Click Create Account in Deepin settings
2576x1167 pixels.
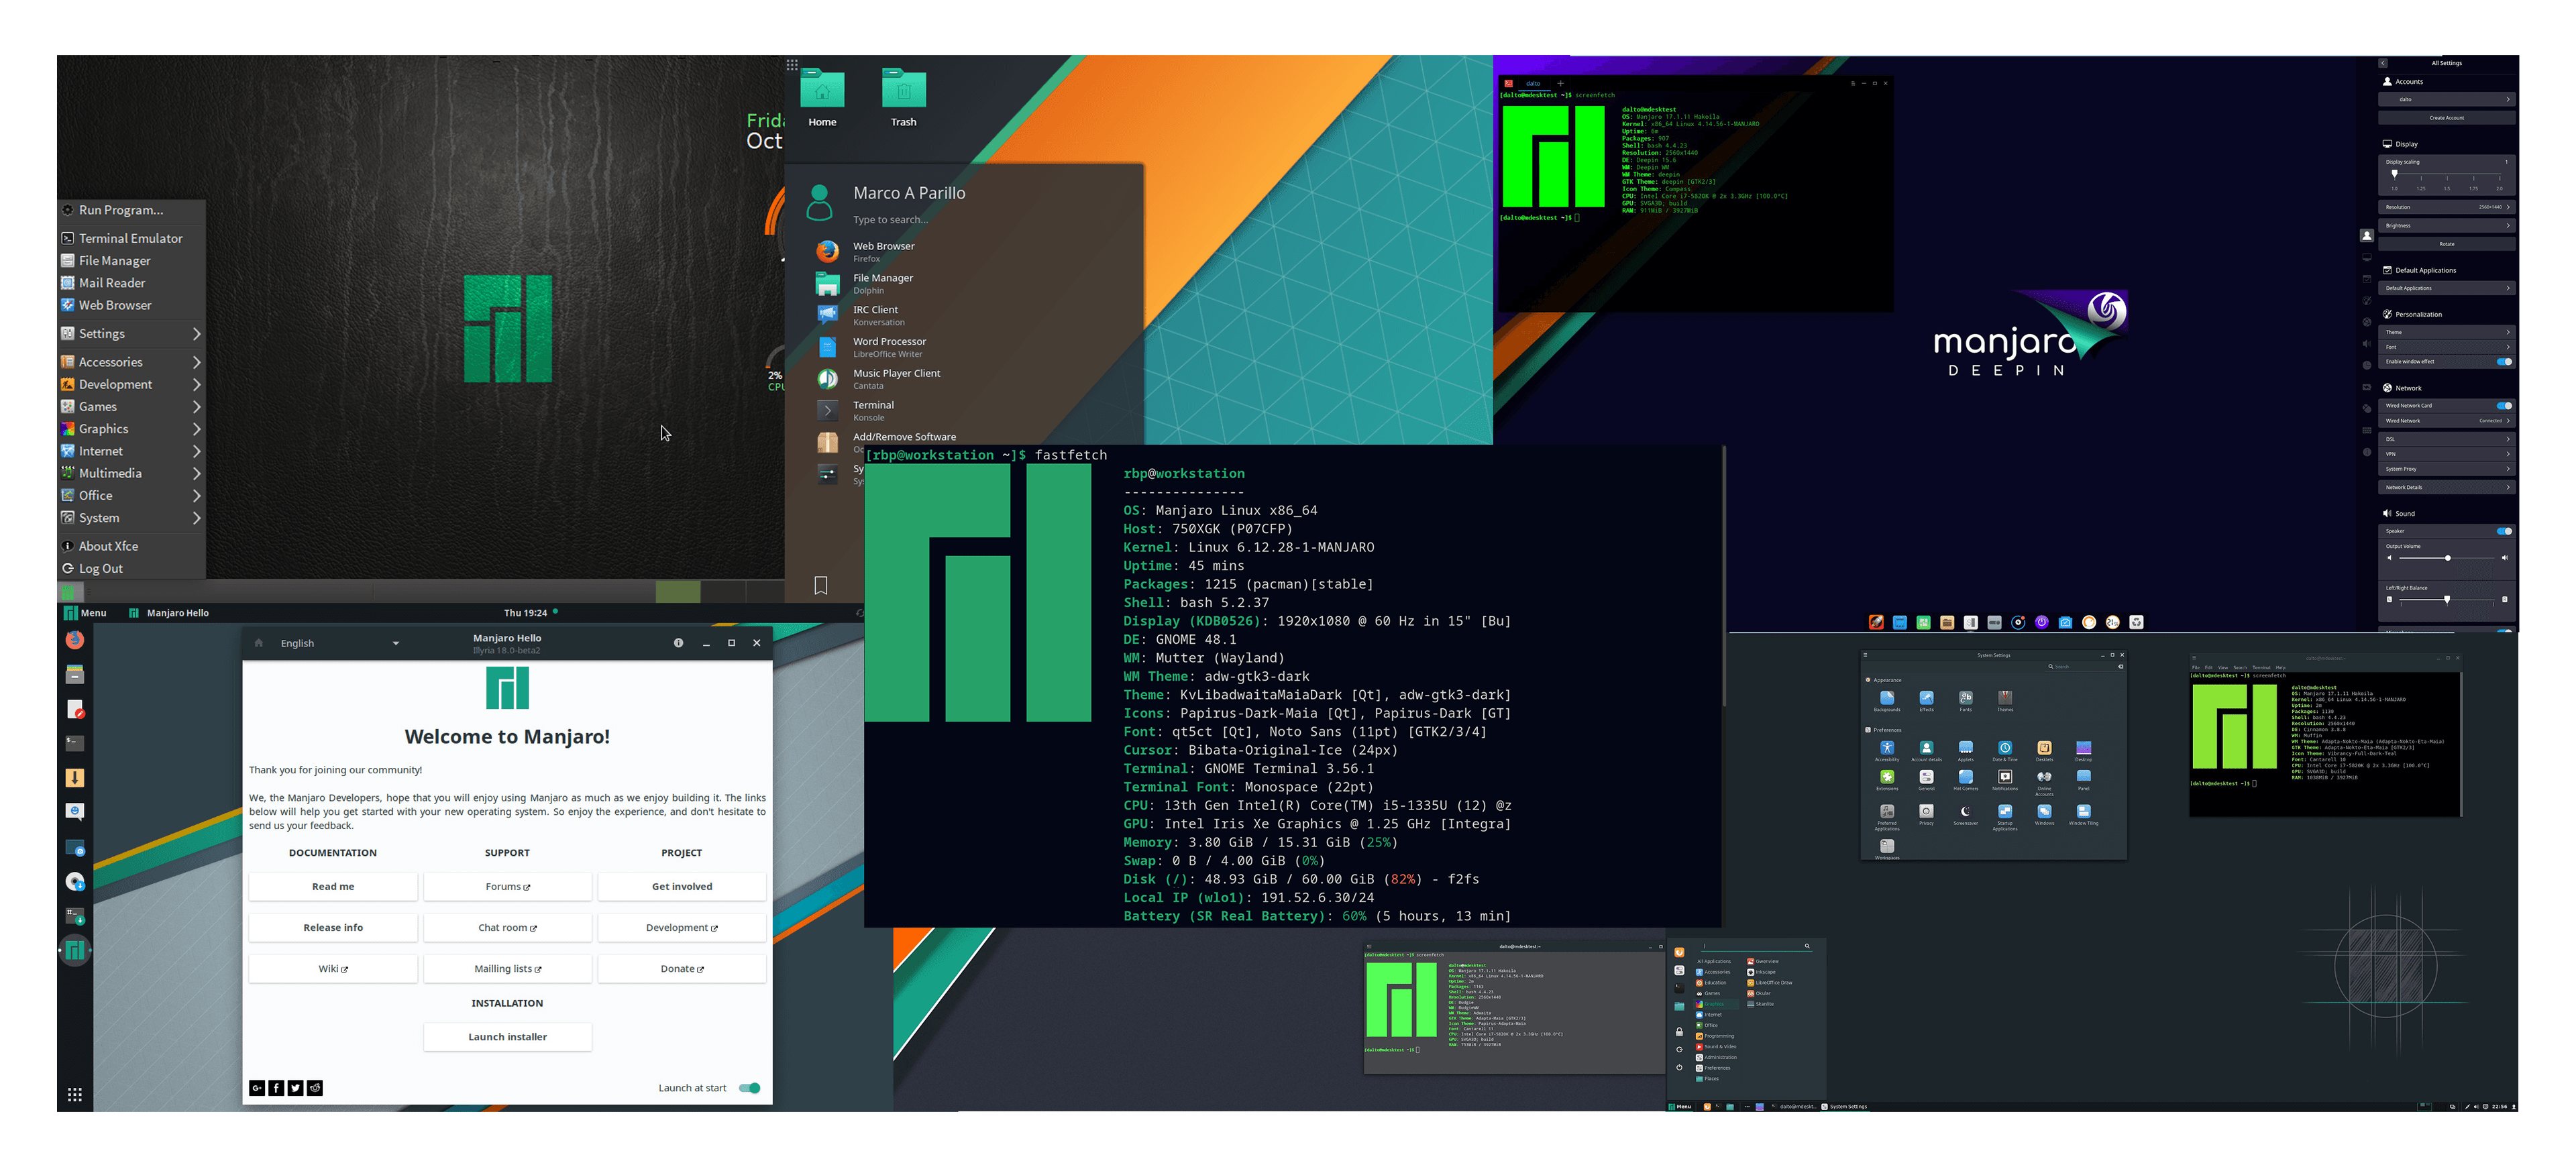pos(2446,118)
